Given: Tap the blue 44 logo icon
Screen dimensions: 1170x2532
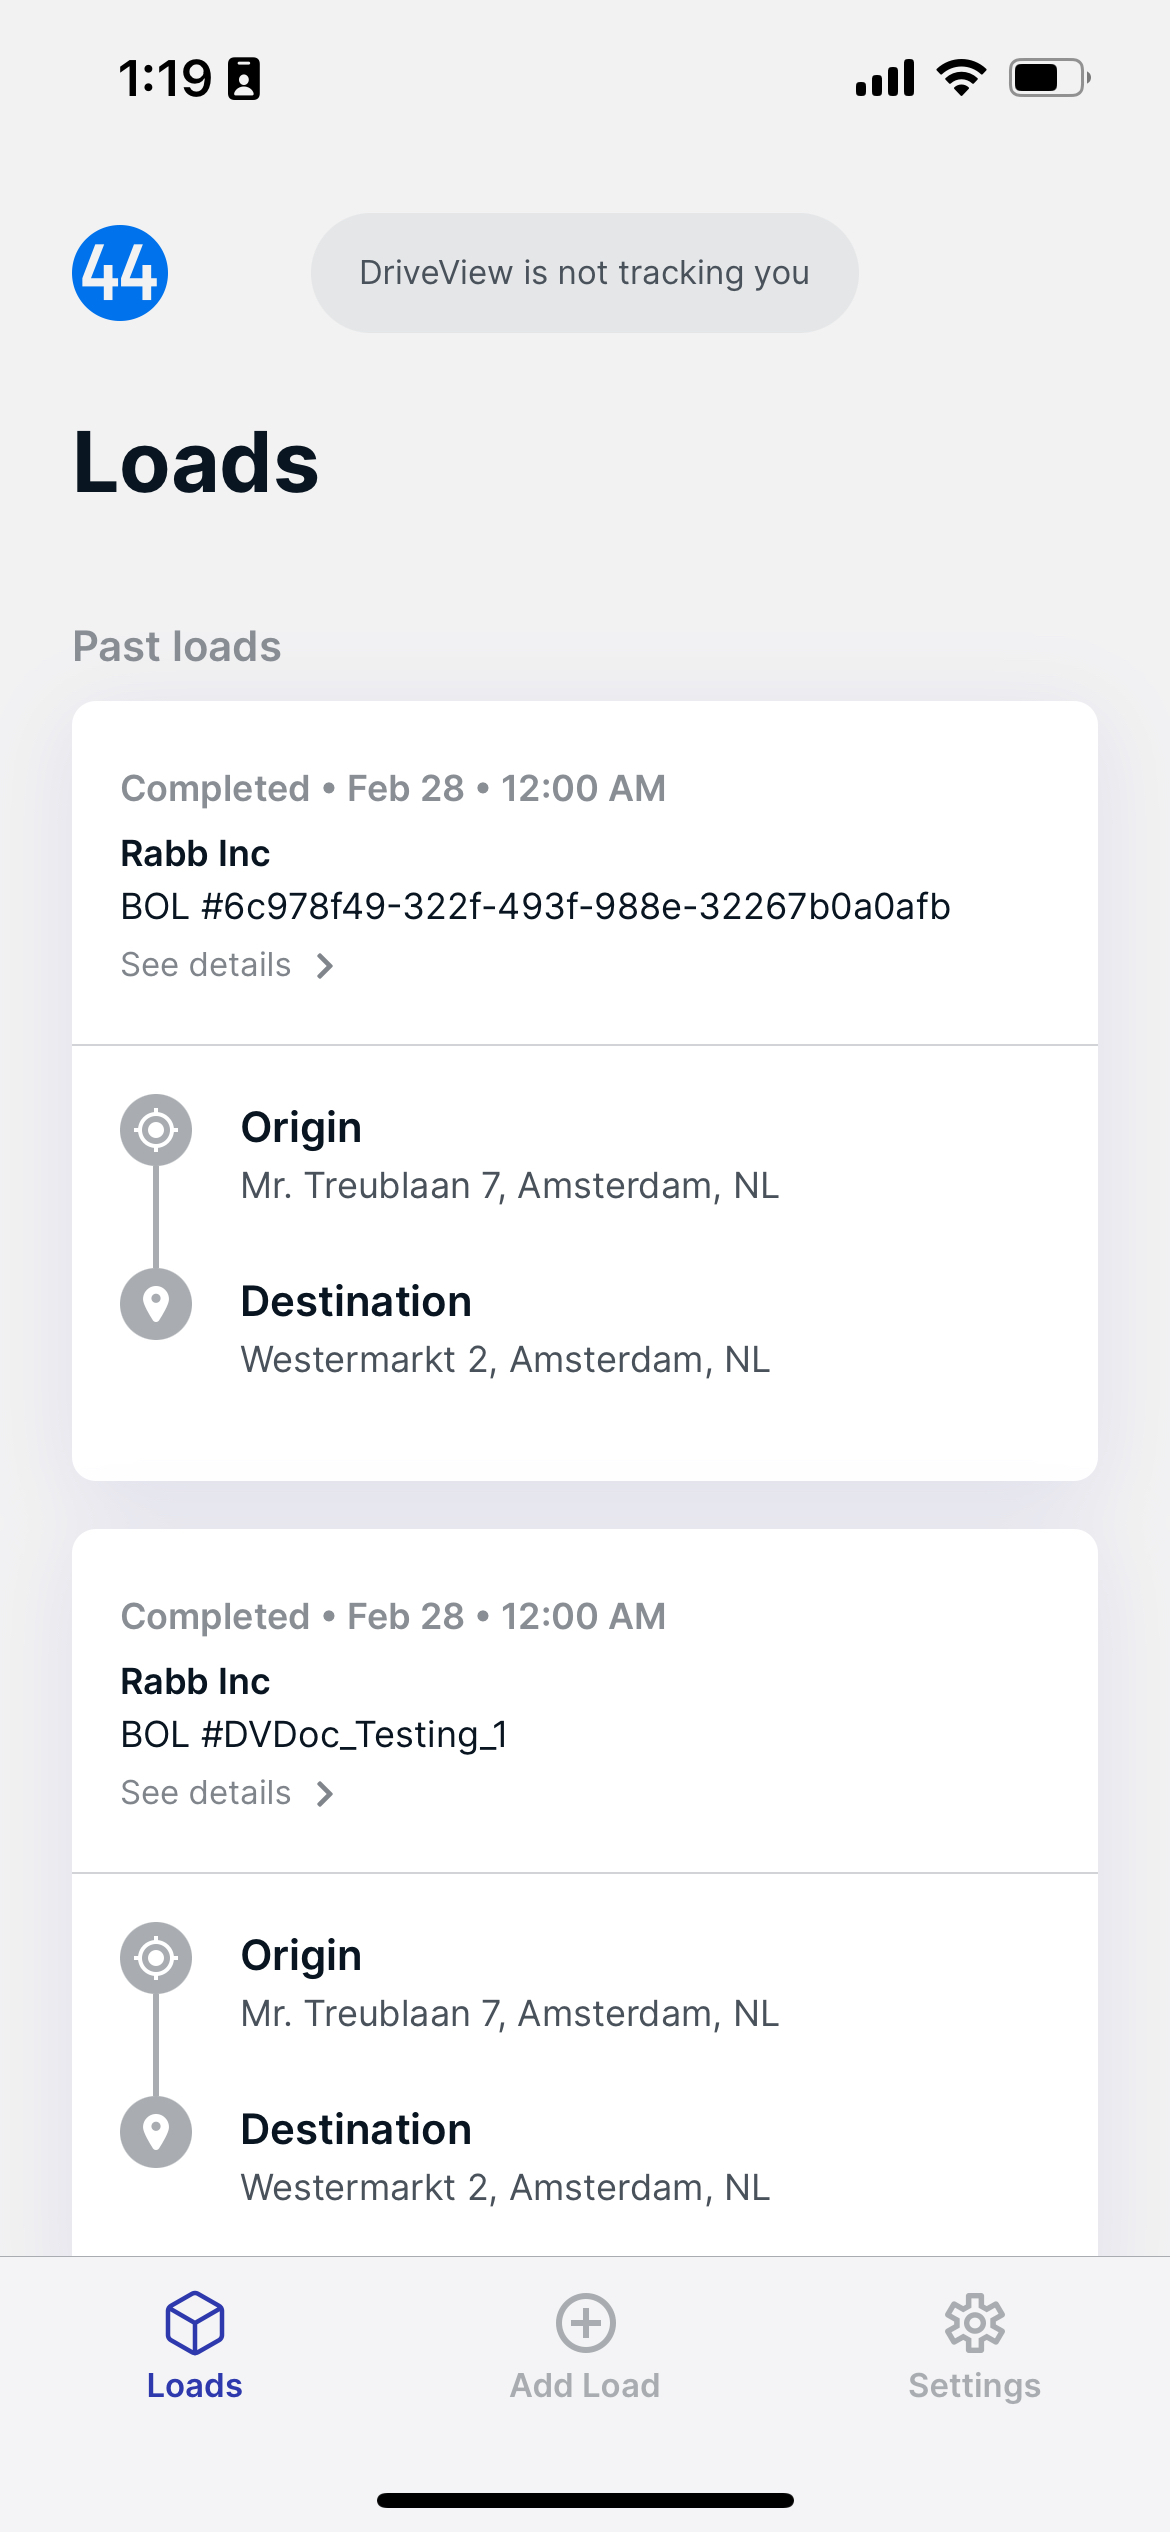Looking at the screenshot, I should click(120, 273).
